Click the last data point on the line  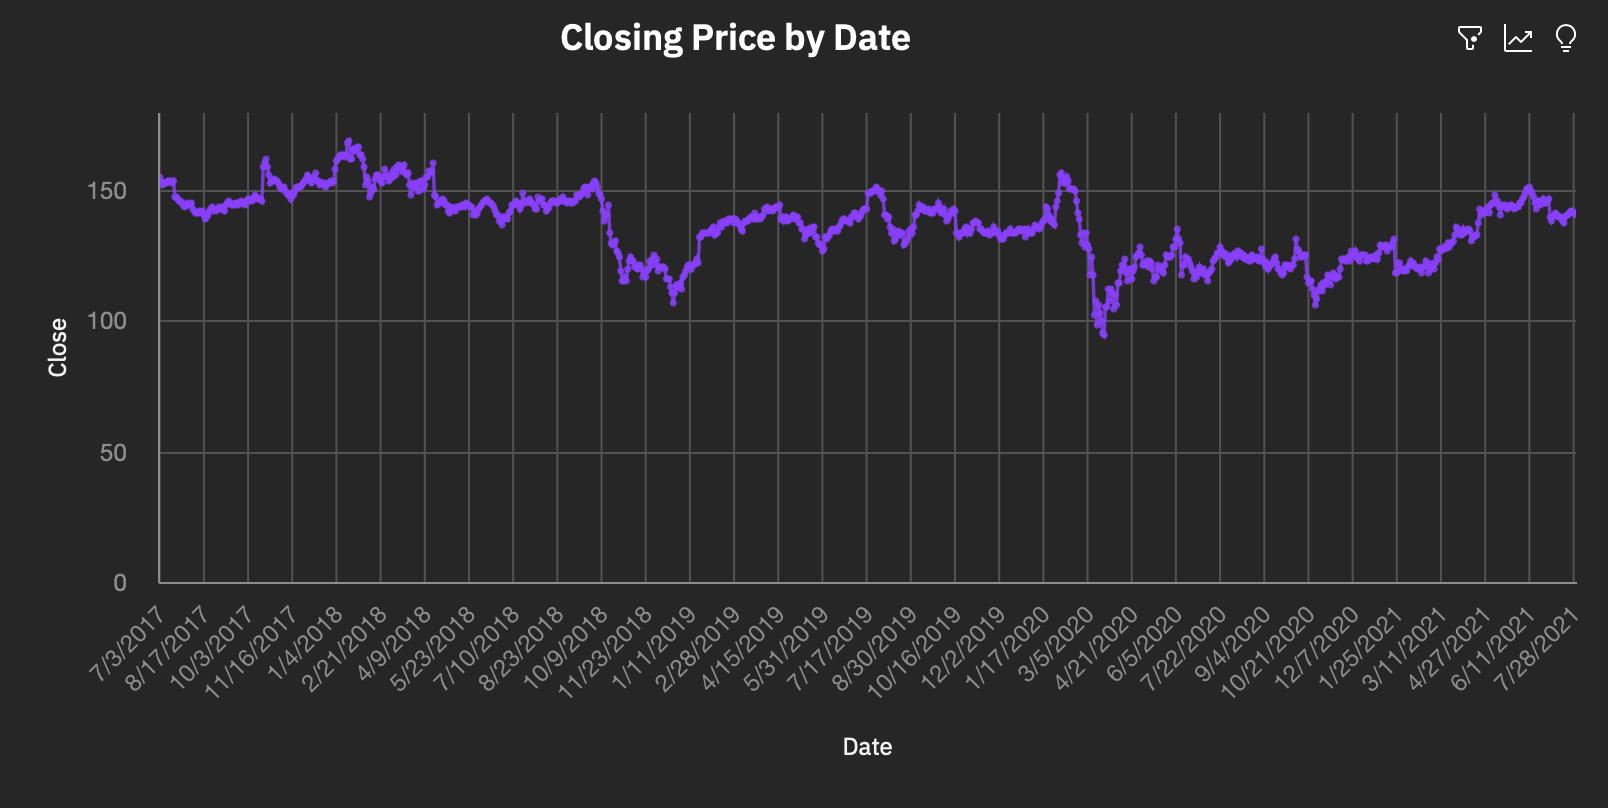tap(1573, 213)
